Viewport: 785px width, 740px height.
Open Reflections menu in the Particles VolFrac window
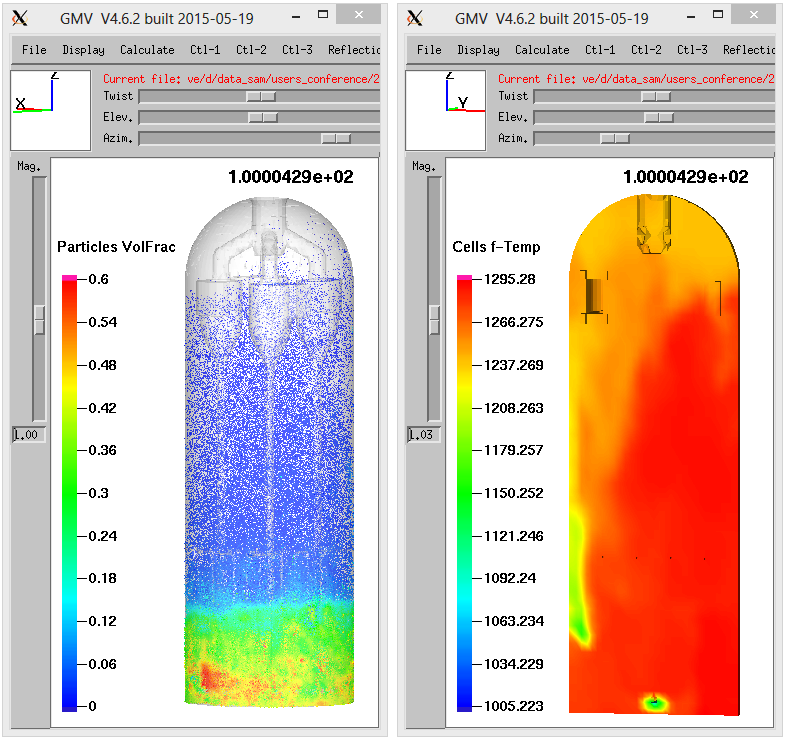pyautogui.click(x=354, y=50)
